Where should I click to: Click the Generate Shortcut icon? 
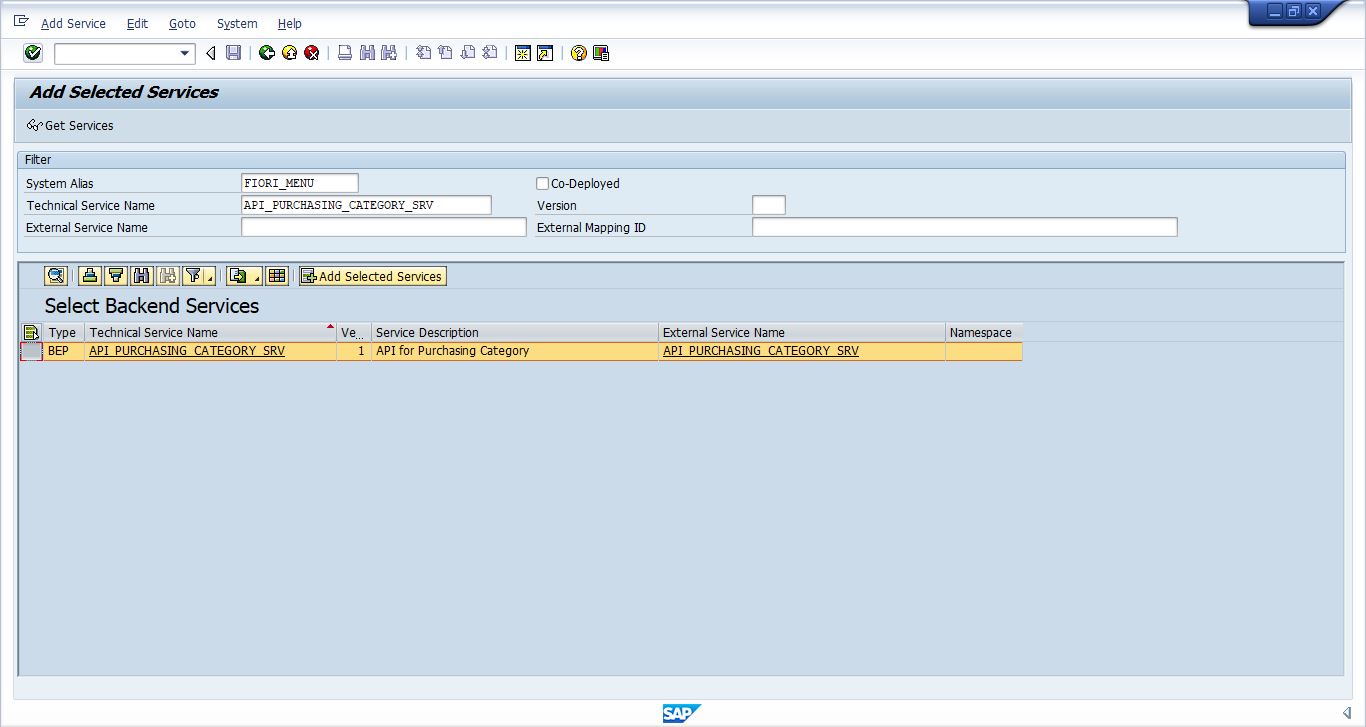point(545,53)
